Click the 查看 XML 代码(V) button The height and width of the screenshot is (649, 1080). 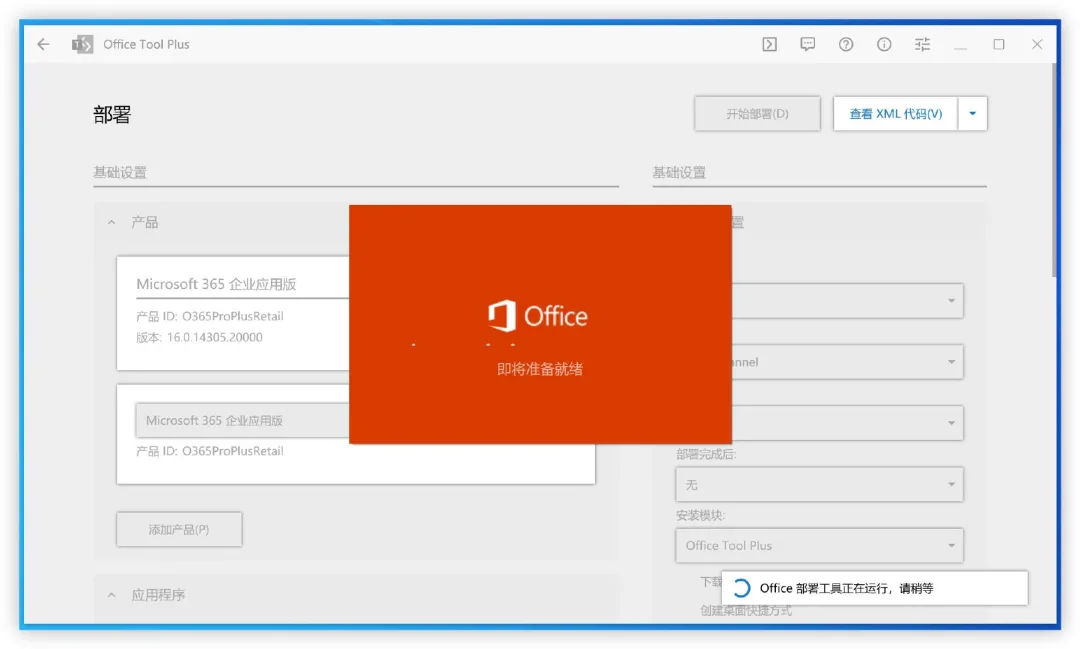tap(895, 114)
